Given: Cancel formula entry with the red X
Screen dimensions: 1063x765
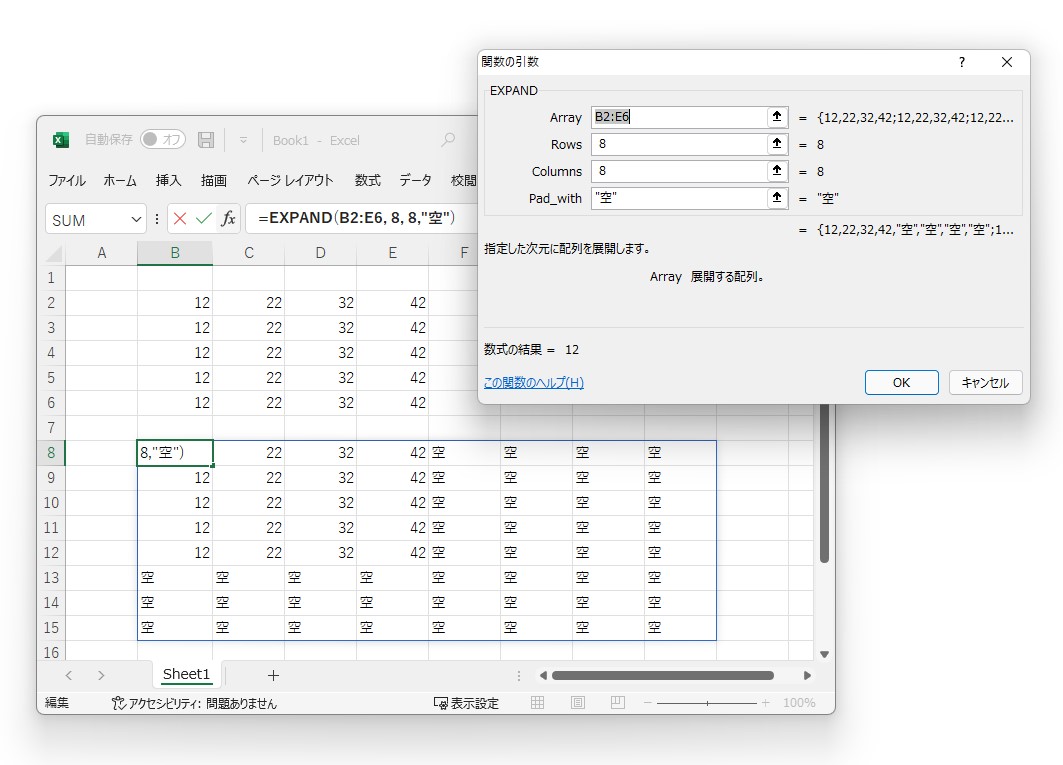Looking at the screenshot, I should tap(180, 218).
